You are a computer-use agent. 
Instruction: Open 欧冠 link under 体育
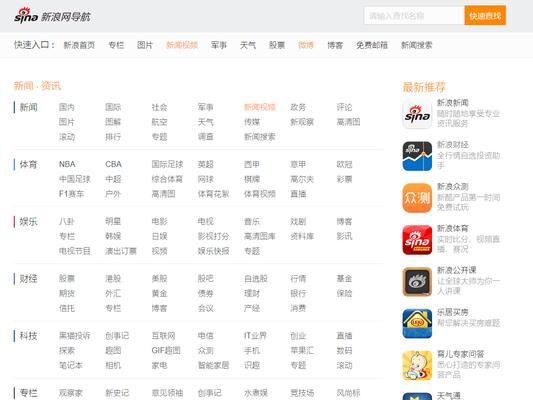pos(344,164)
